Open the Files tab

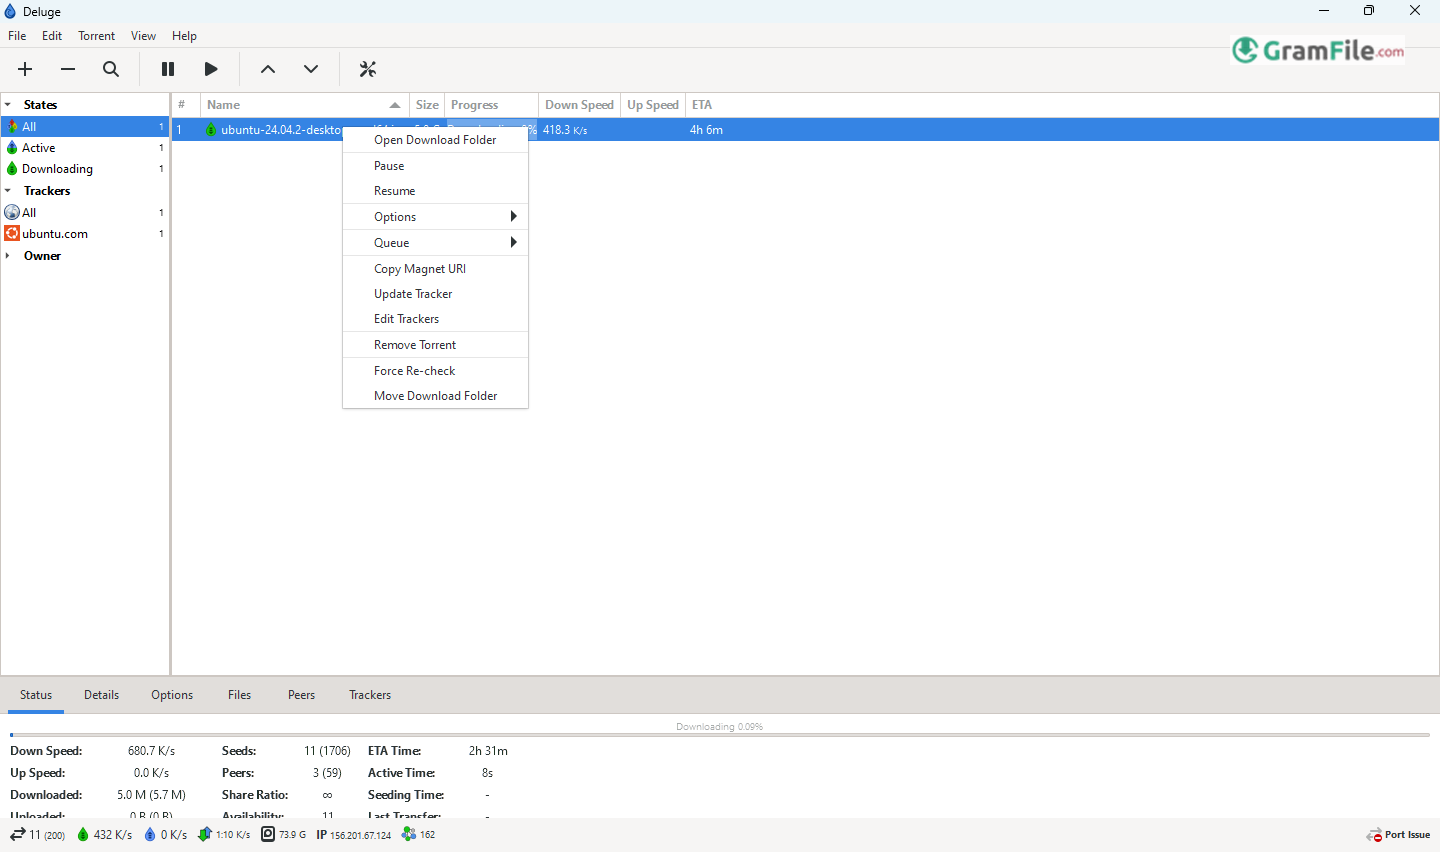(x=239, y=695)
